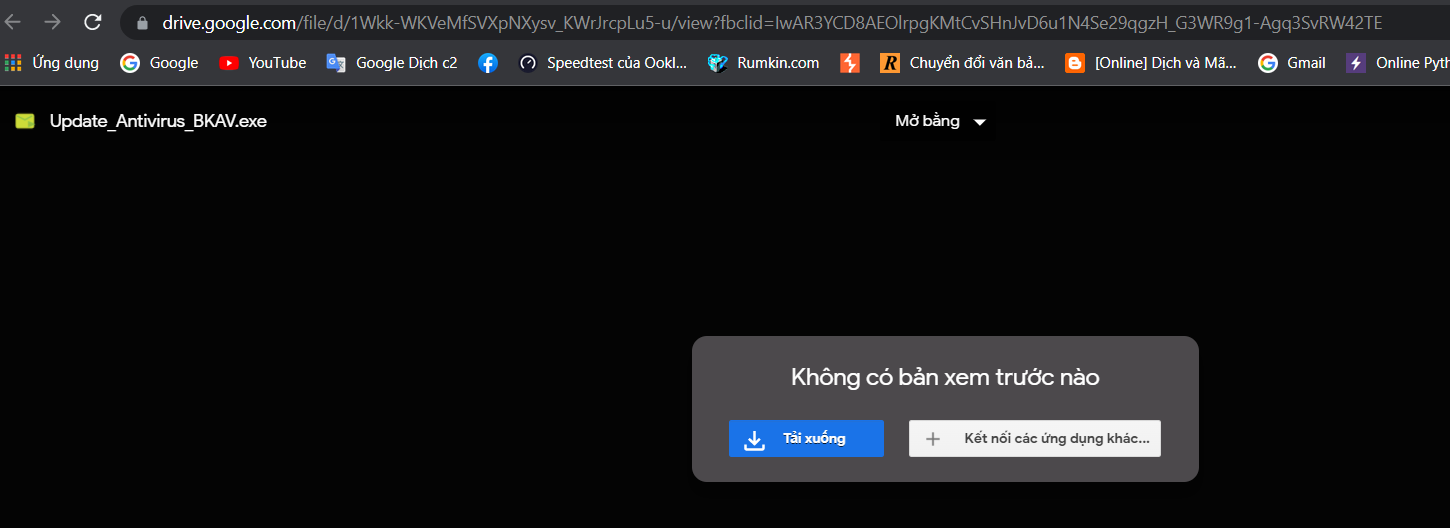The image size is (1450, 528).
Task: Click Kết nối các ứng dụng khác button
Action: tap(1035, 438)
